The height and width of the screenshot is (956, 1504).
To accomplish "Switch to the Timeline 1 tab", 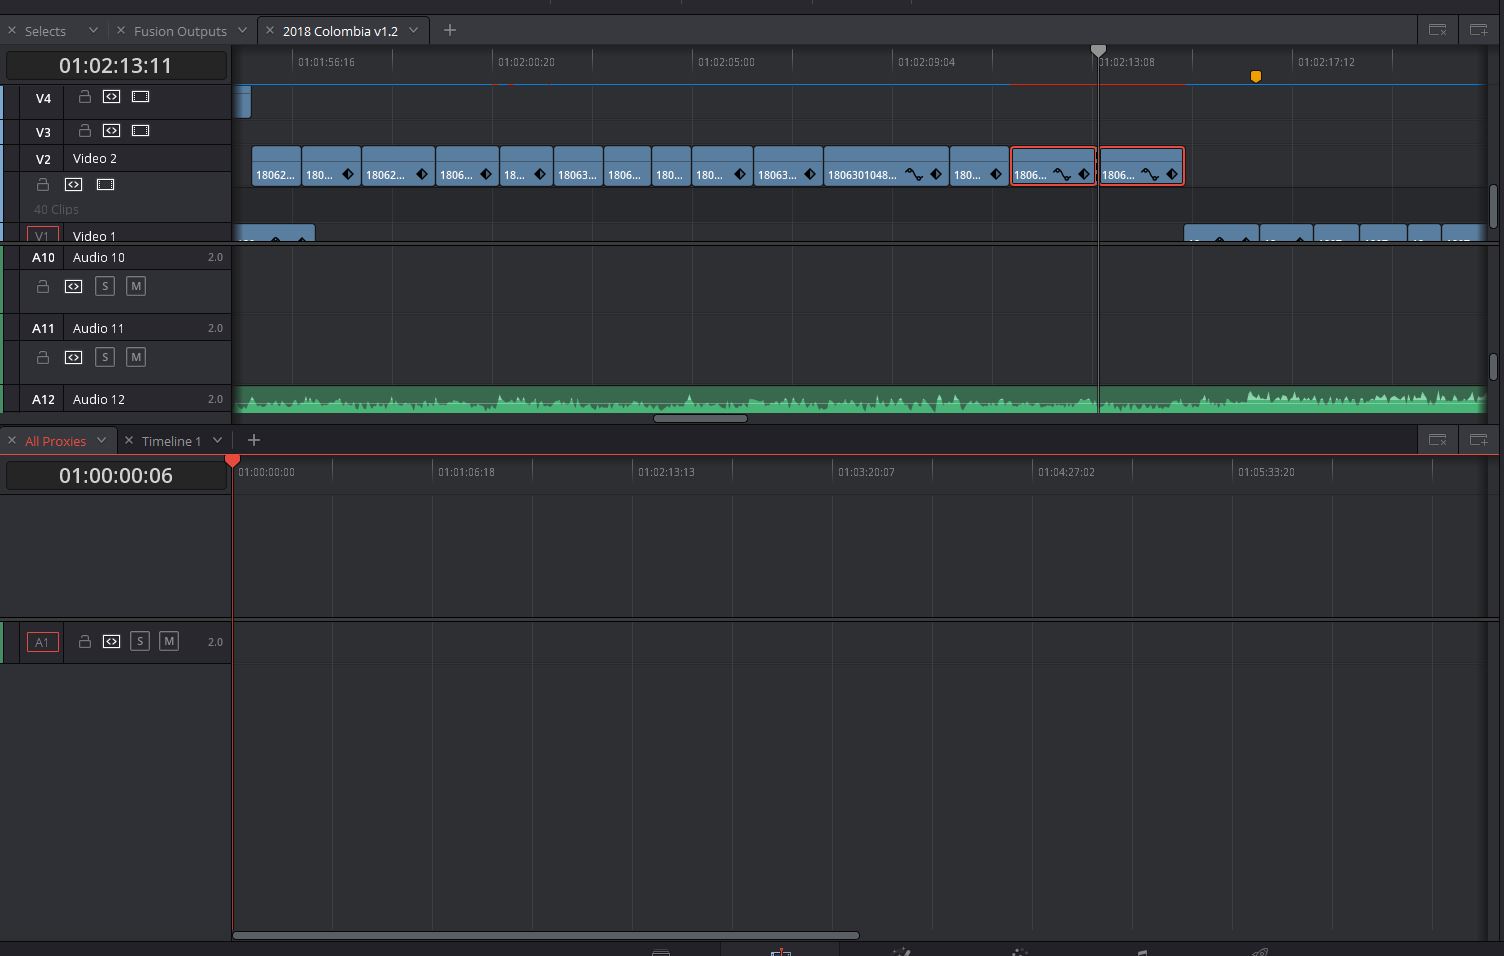I will tap(171, 441).
